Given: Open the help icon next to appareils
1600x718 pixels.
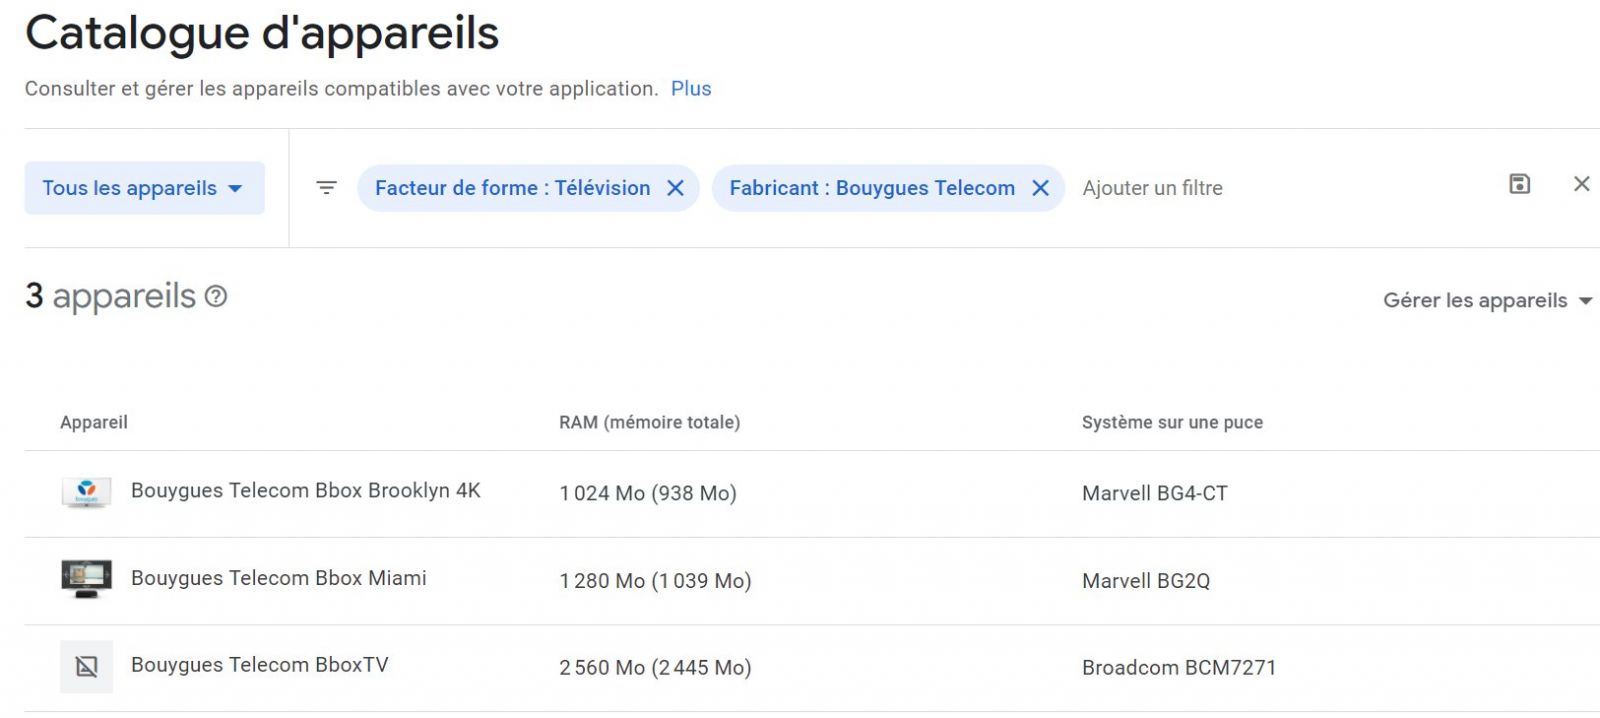Looking at the screenshot, I should [216, 297].
